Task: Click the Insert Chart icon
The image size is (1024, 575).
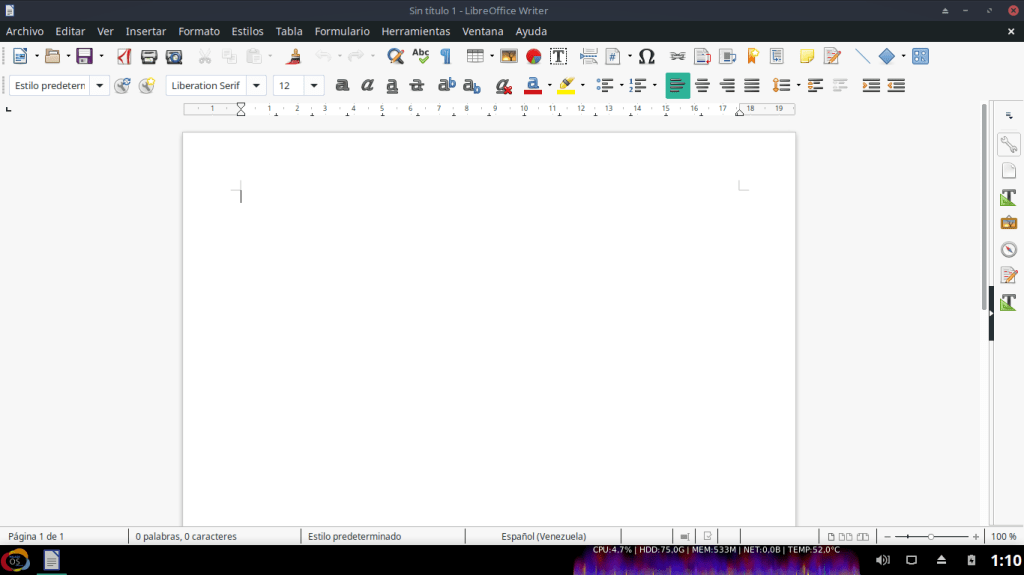Action: coord(533,57)
